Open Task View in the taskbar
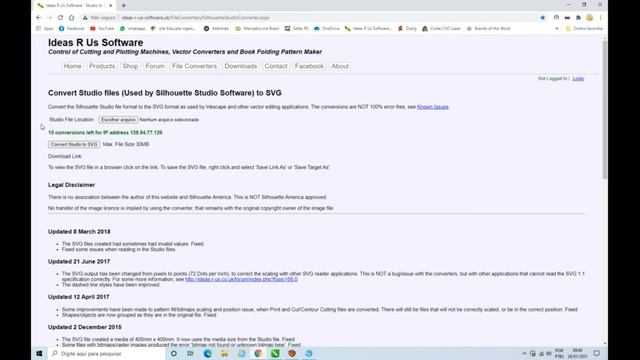Screen dimensions: 640x360 (191, 353)
